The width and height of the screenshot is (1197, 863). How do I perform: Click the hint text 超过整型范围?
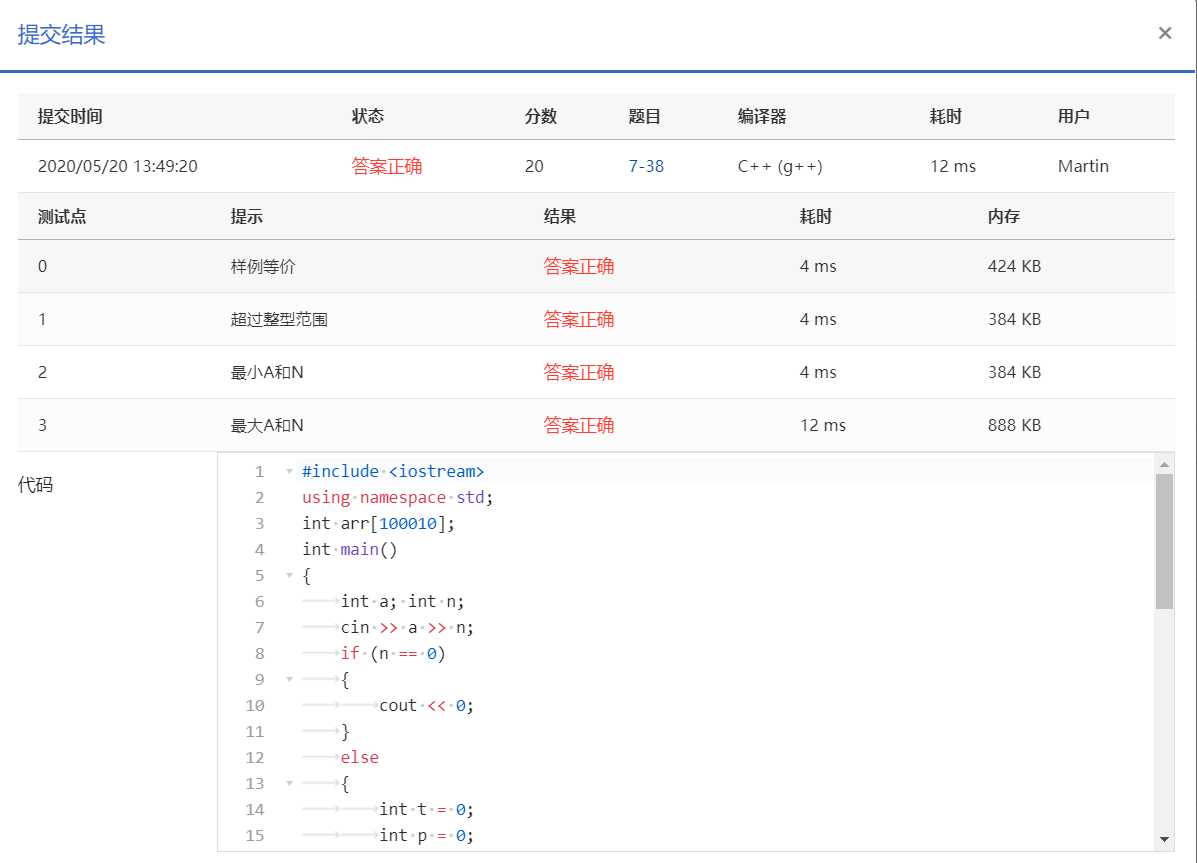pyautogui.click(x=279, y=319)
